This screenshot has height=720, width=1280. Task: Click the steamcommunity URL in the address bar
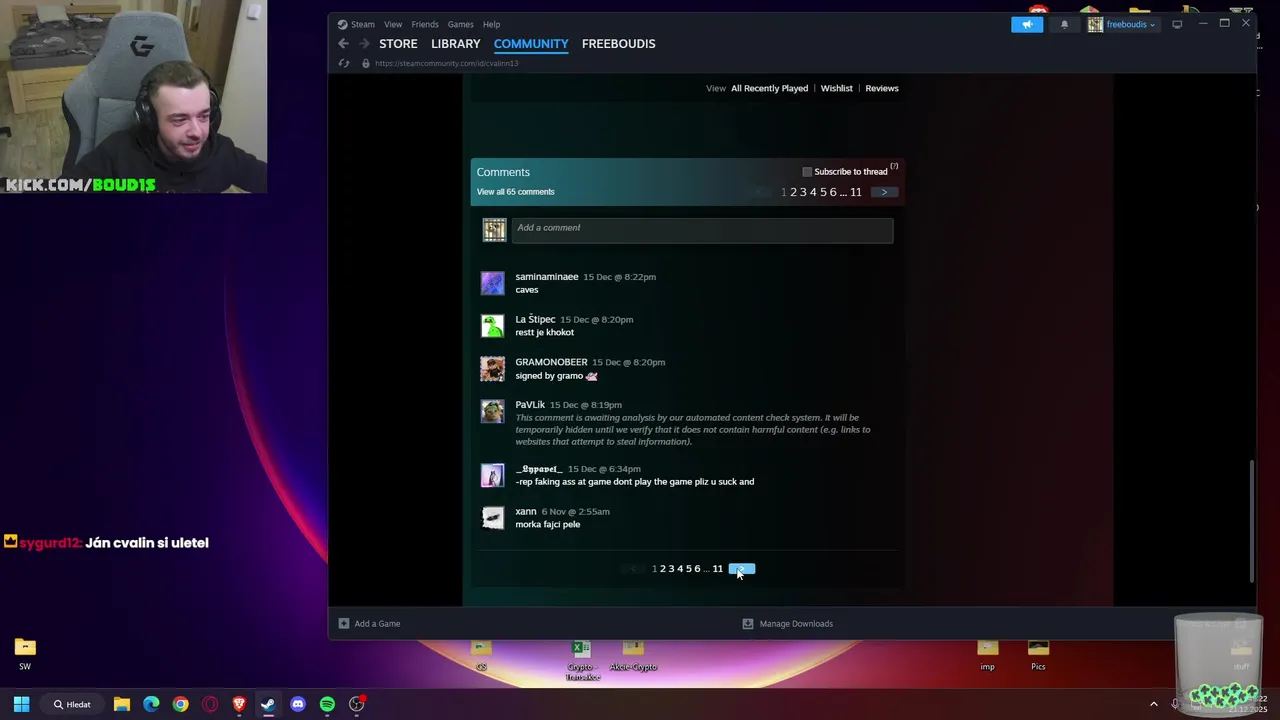(x=446, y=63)
